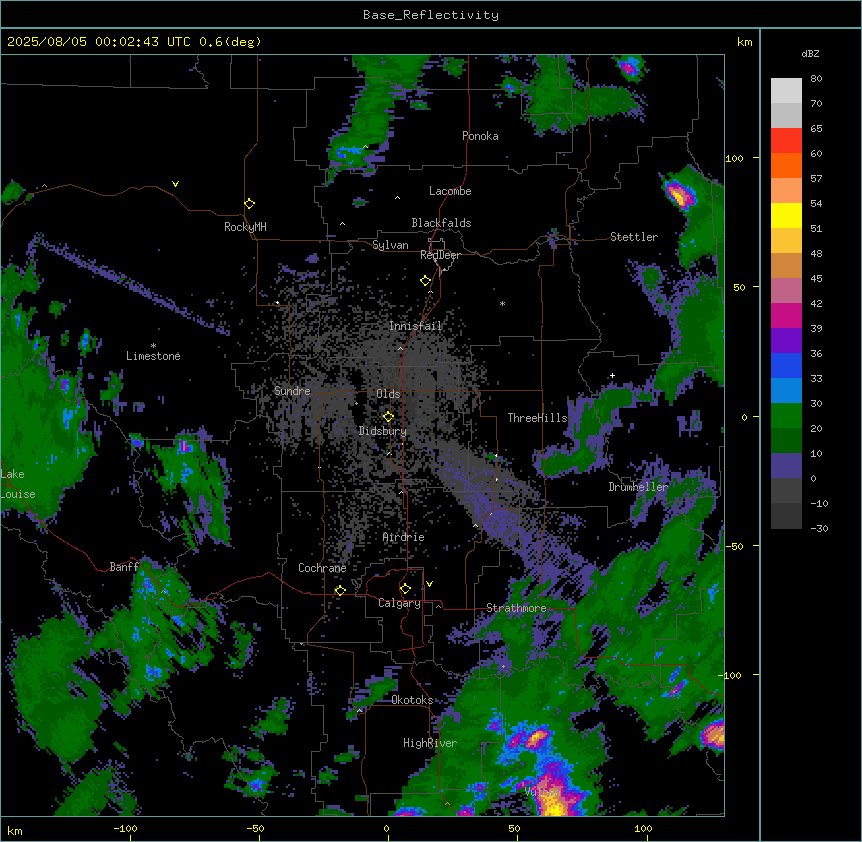
Task: Click the Olds town label
Action: coord(388,394)
